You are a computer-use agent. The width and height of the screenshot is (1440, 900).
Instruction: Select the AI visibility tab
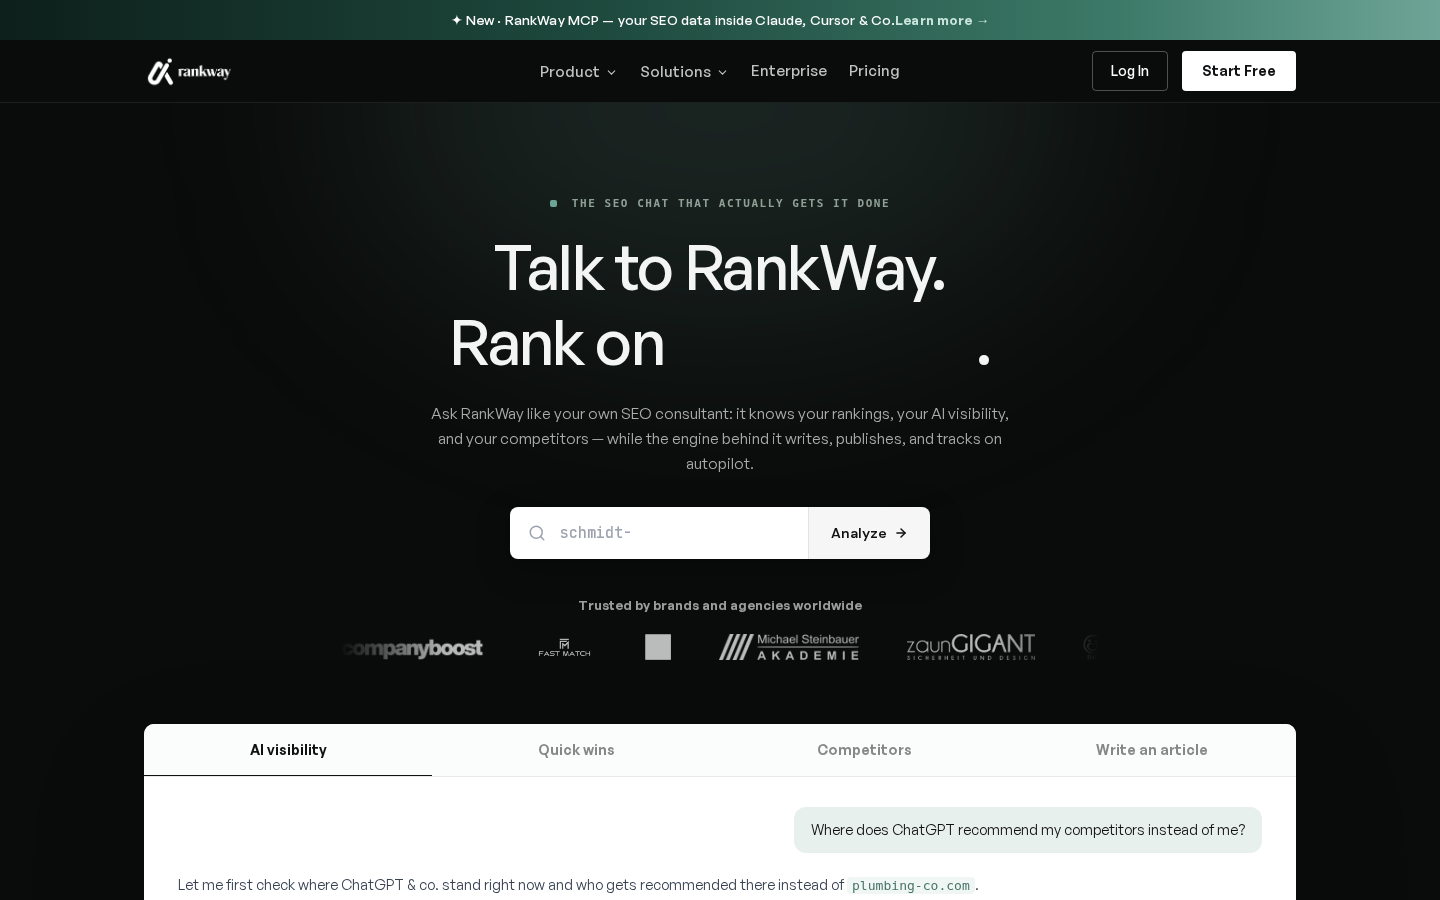point(288,750)
